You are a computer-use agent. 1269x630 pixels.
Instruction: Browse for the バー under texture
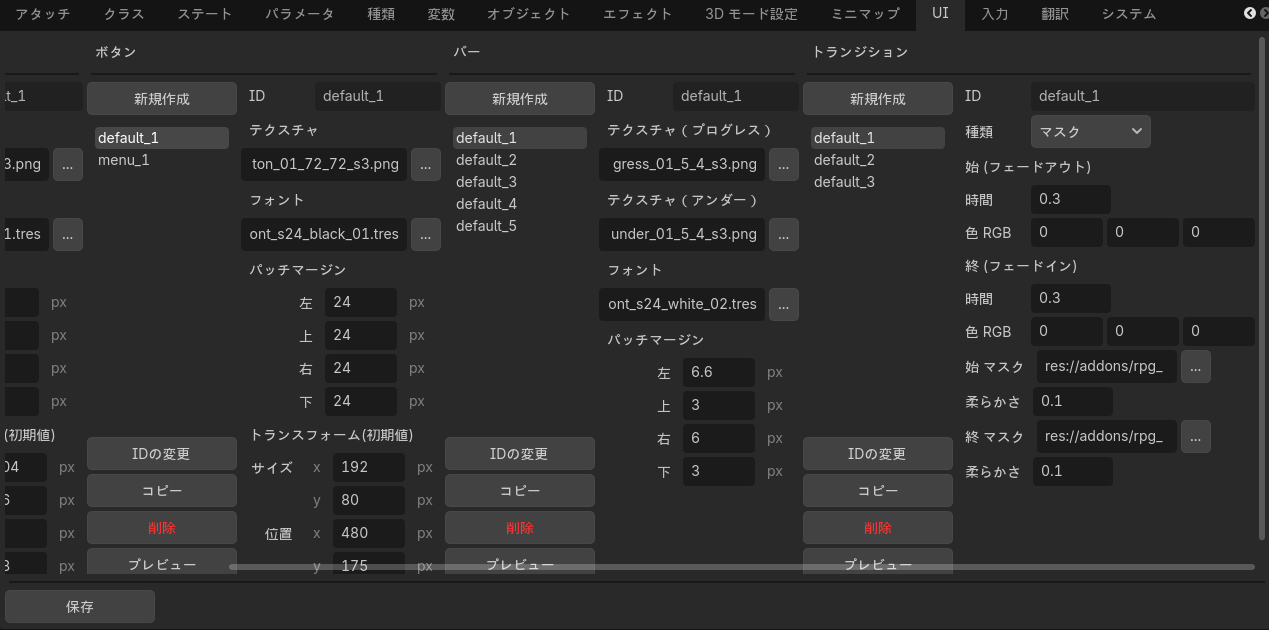point(784,234)
